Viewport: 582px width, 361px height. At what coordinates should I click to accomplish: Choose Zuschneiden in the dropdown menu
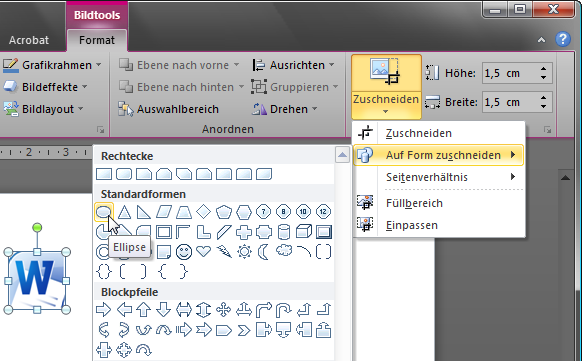click(x=438, y=133)
